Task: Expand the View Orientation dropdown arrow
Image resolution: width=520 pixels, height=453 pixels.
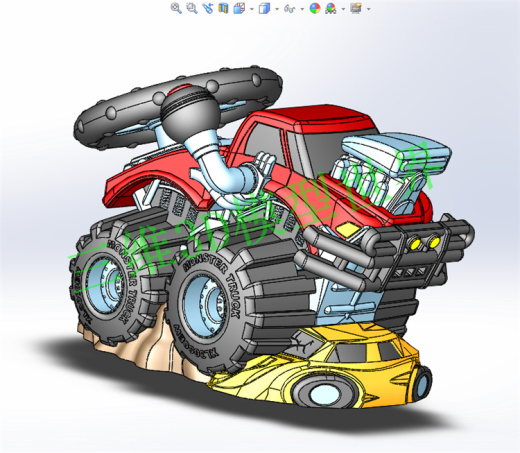Action: pyautogui.click(x=251, y=9)
